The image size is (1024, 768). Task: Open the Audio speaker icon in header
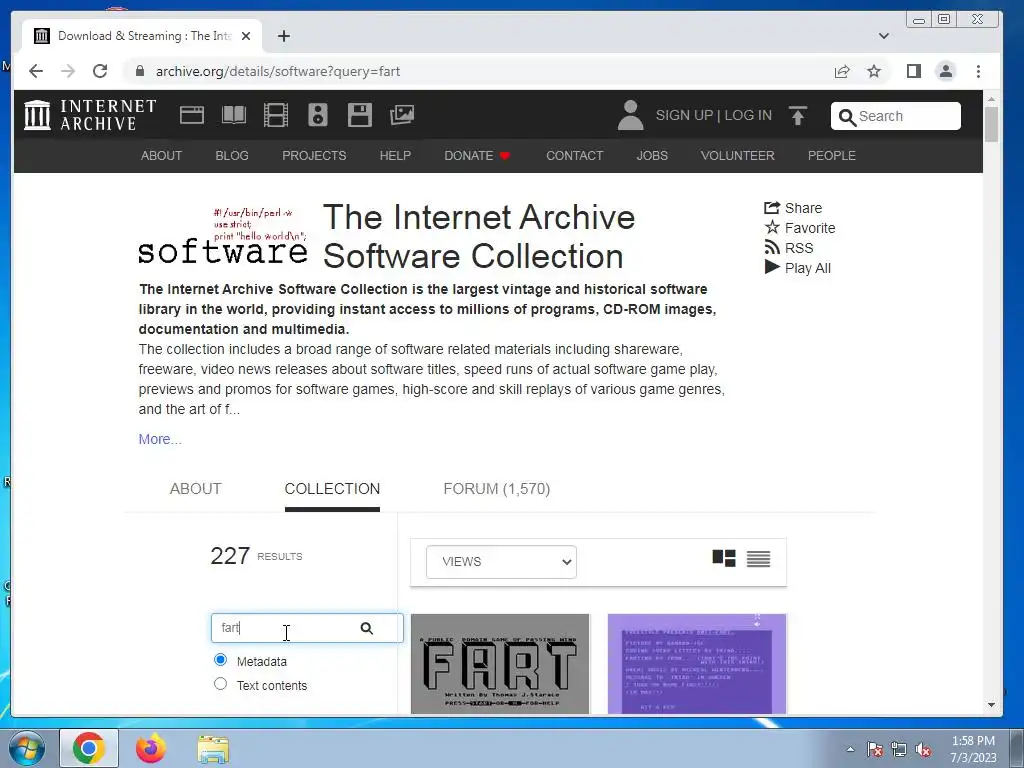318,115
